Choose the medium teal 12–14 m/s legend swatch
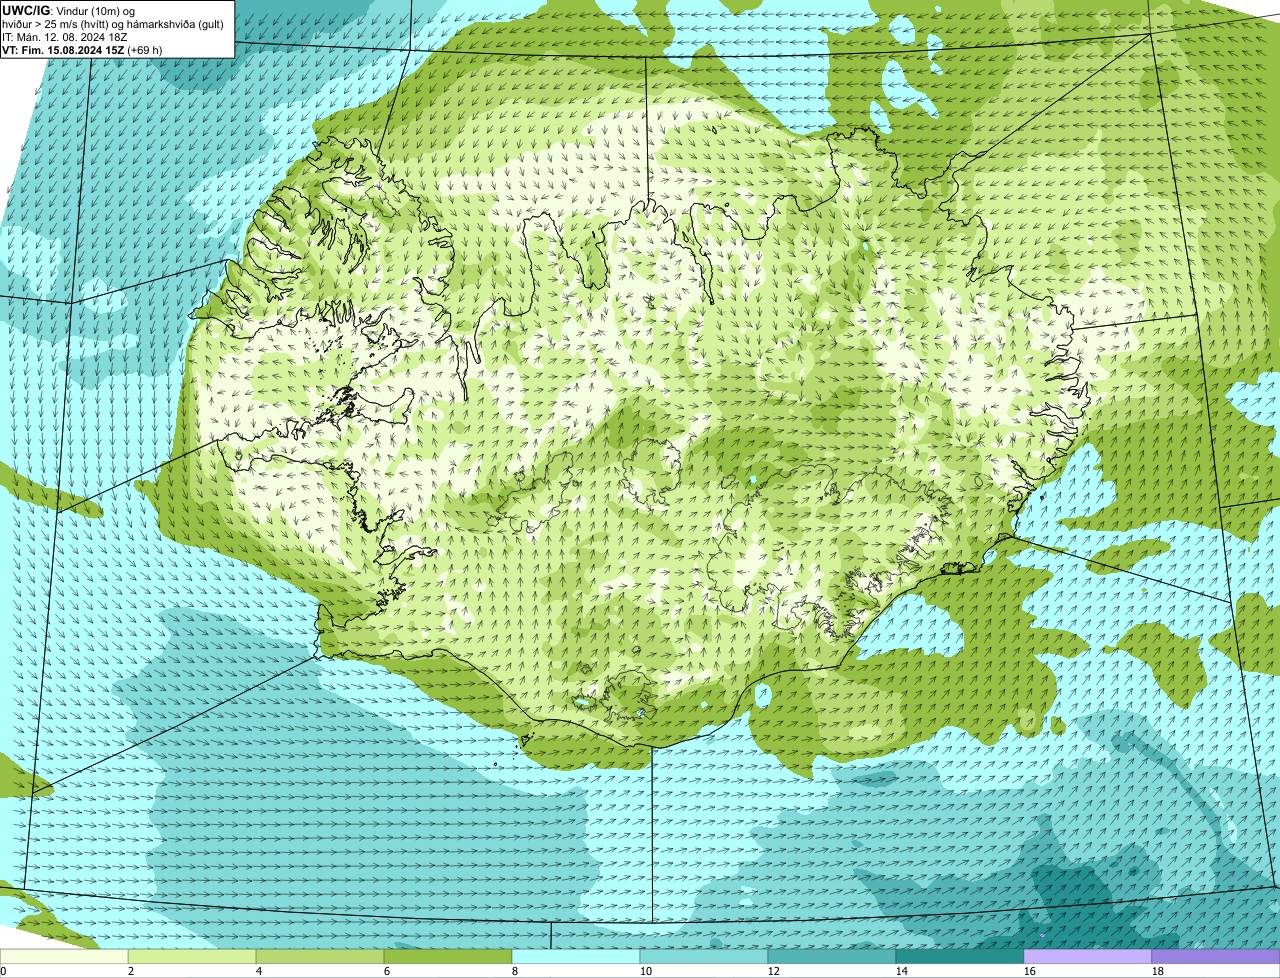Image resolution: width=1280 pixels, height=978 pixels. (832, 956)
